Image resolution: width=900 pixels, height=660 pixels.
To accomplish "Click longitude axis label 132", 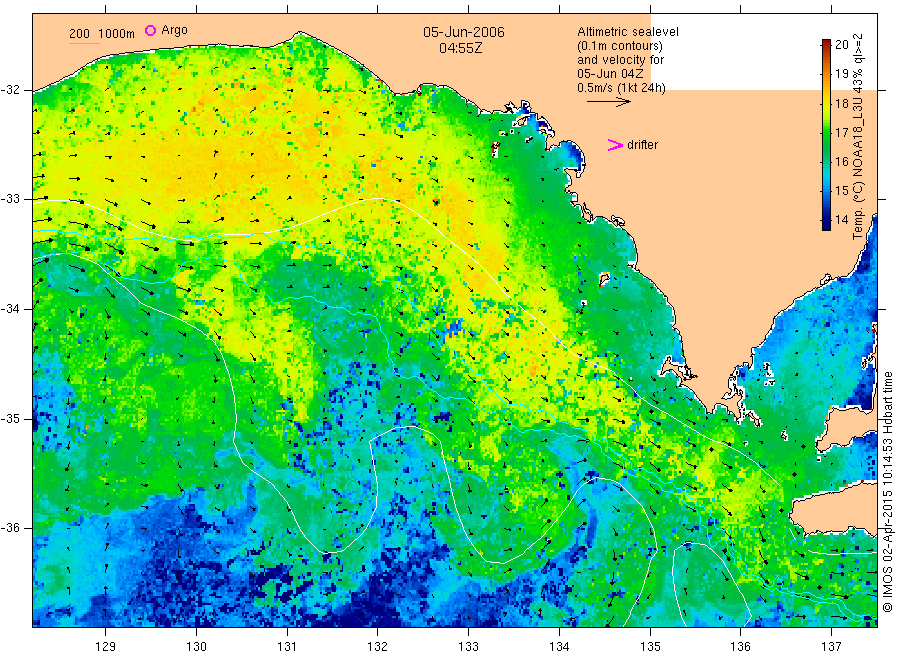I will click(x=378, y=647).
